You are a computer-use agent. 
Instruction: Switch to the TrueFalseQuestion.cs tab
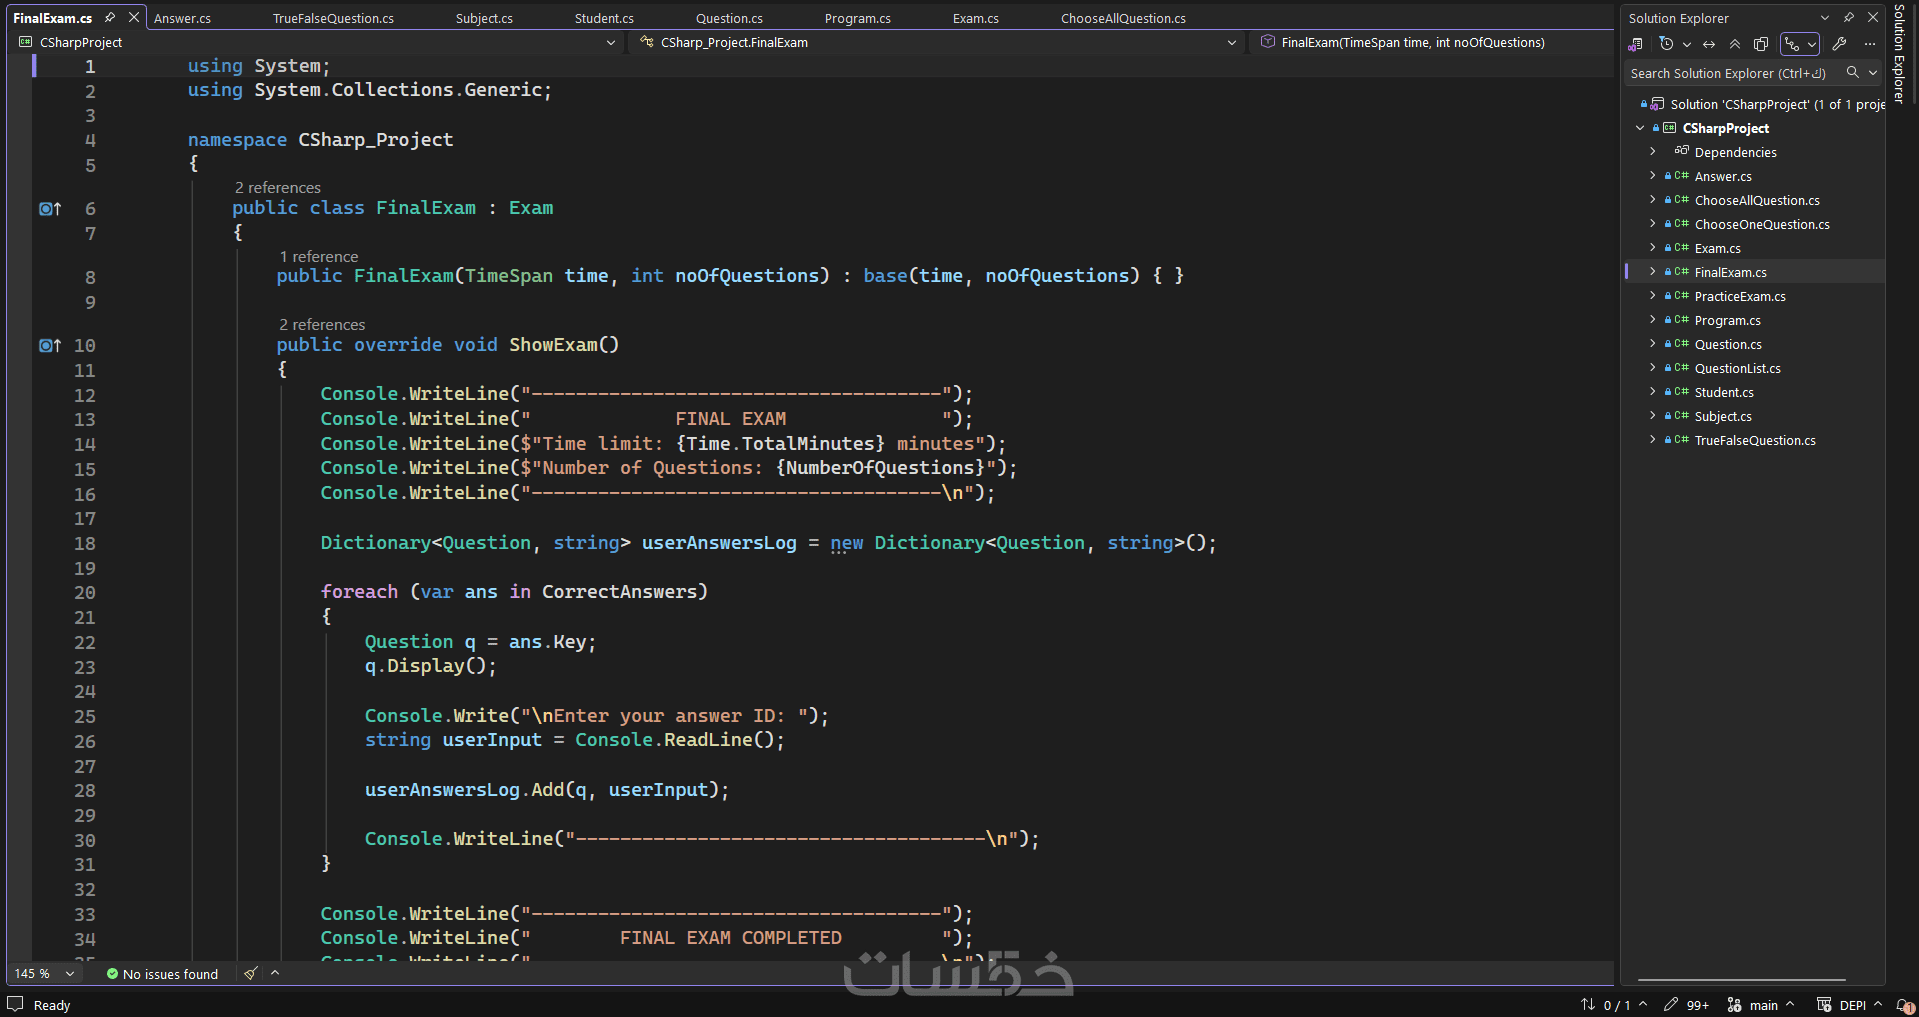[x=333, y=18]
